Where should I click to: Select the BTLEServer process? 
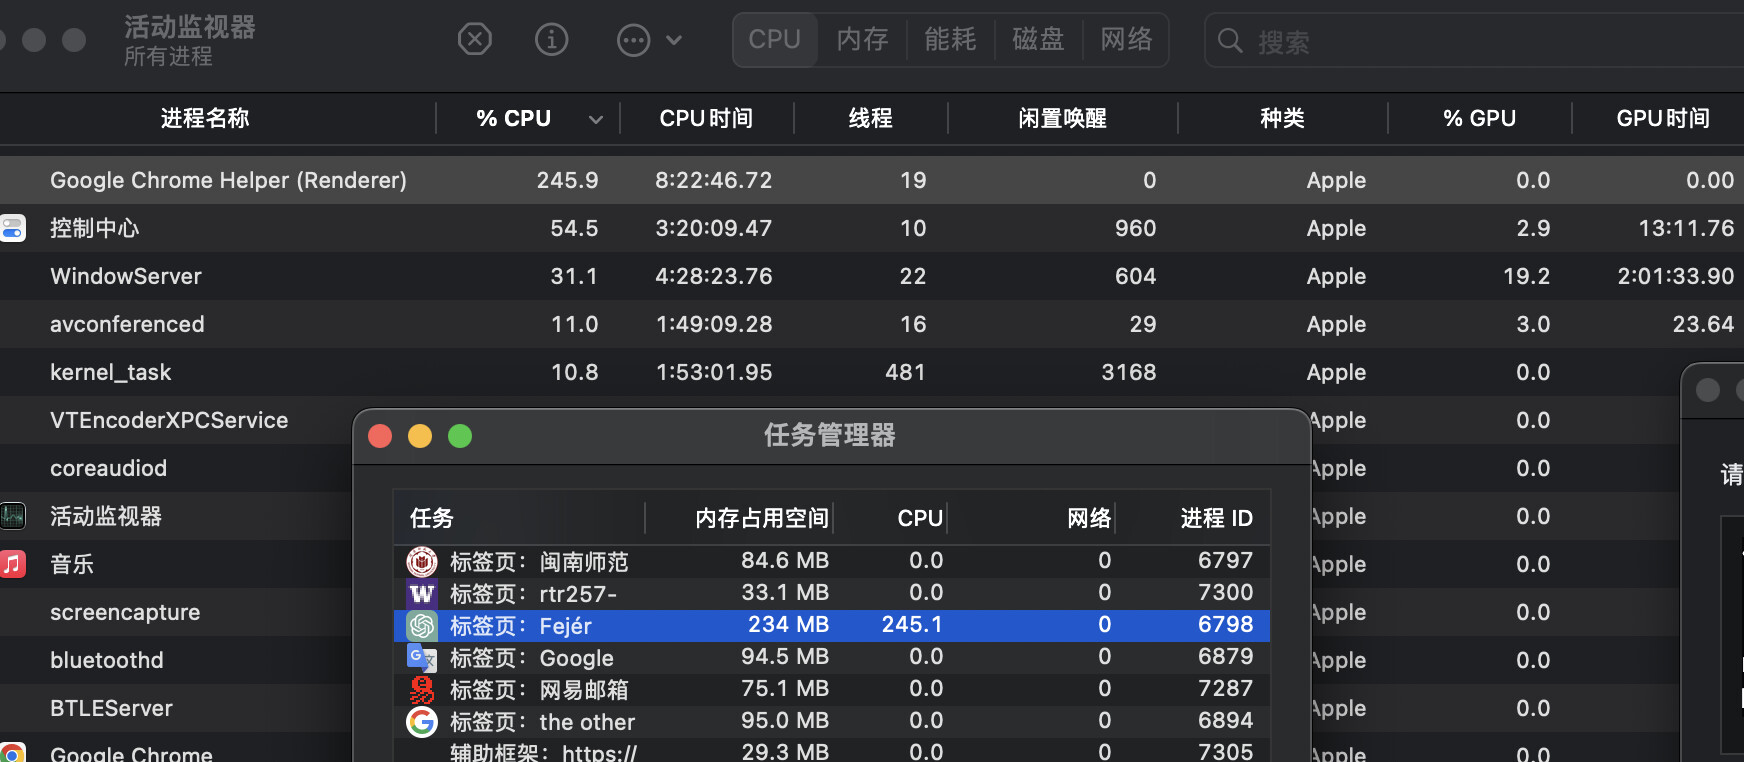111,708
